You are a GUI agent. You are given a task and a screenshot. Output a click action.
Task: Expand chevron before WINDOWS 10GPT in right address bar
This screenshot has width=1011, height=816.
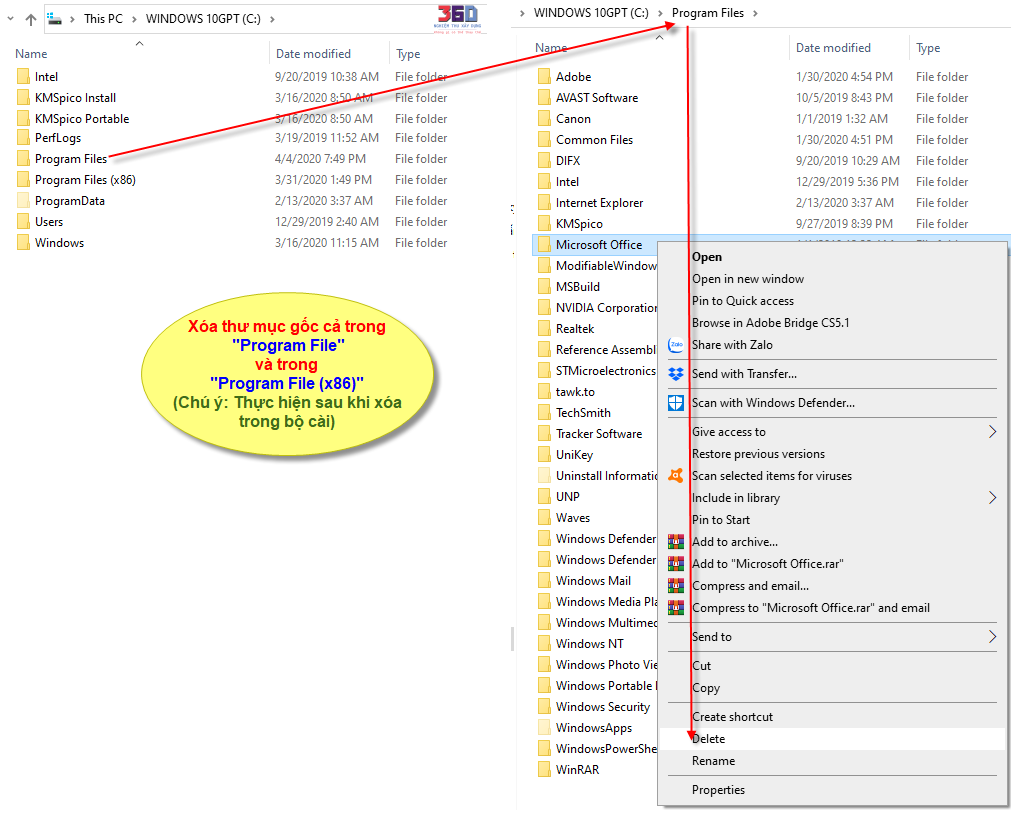522,13
